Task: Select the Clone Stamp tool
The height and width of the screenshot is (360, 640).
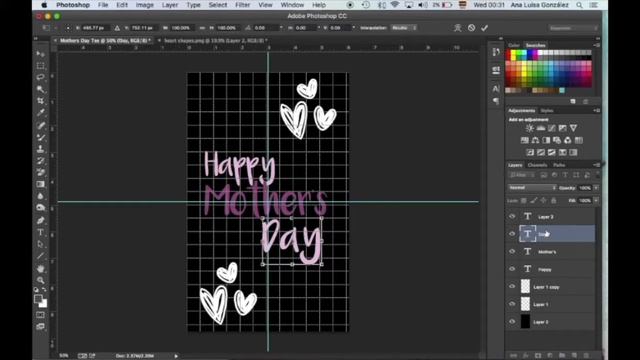Action: click(40, 149)
